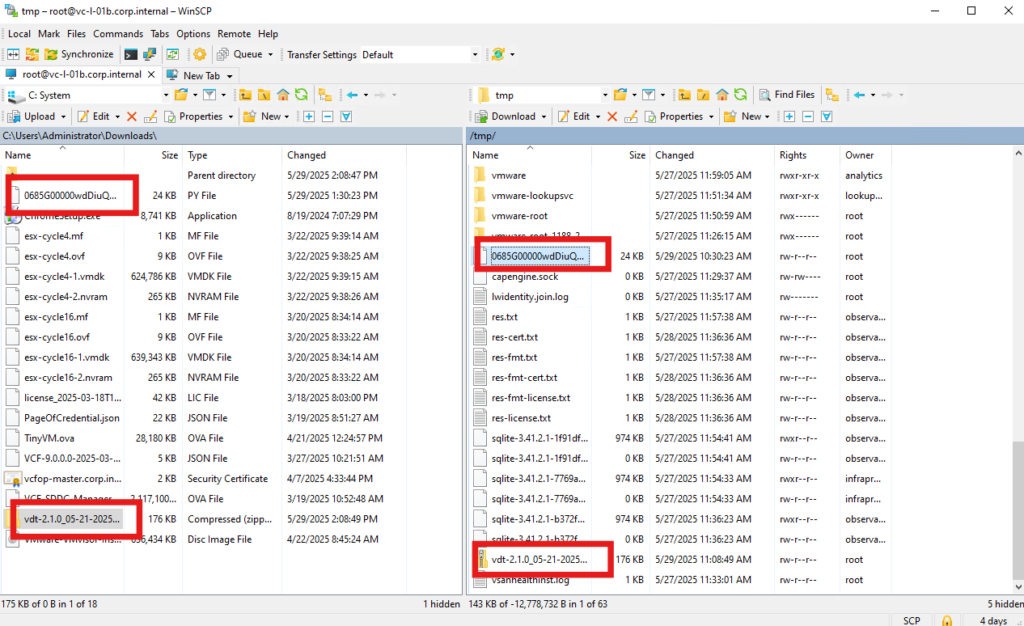Click the Synchronize button
Screen dimensions: 1024x626
click(x=79, y=54)
